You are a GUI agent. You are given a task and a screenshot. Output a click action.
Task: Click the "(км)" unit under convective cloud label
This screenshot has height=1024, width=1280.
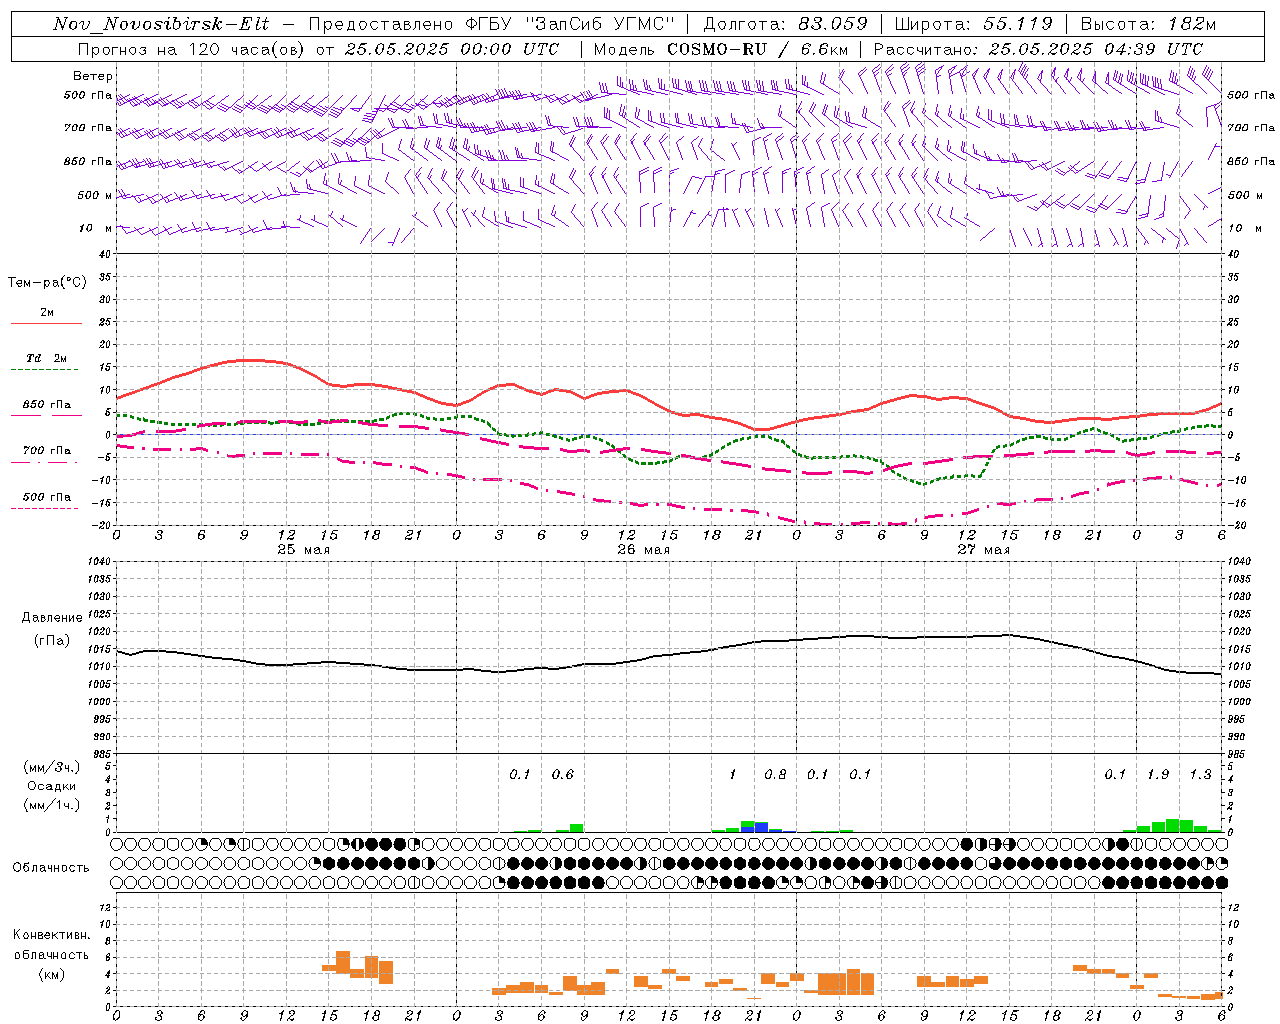52,974
